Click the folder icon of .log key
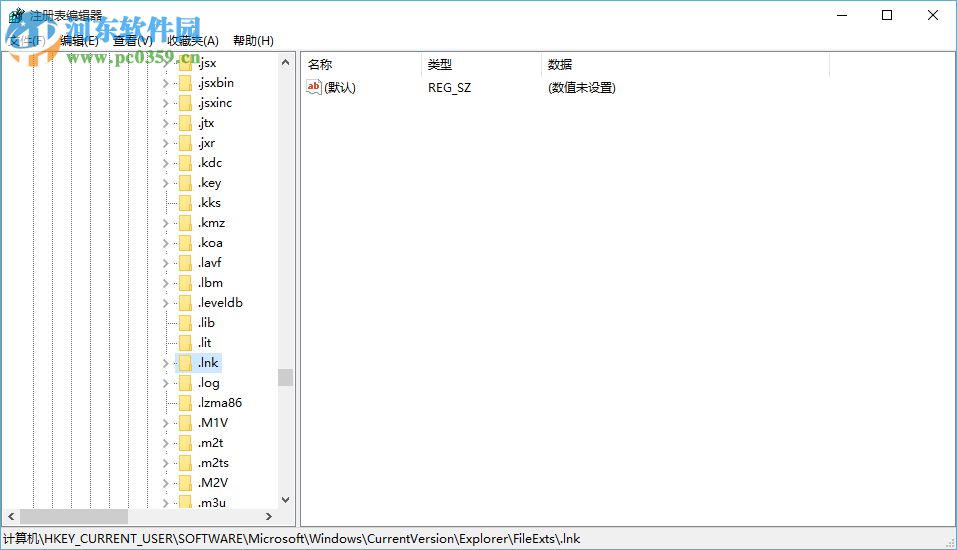Image resolution: width=957 pixels, height=550 pixels. click(x=186, y=383)
